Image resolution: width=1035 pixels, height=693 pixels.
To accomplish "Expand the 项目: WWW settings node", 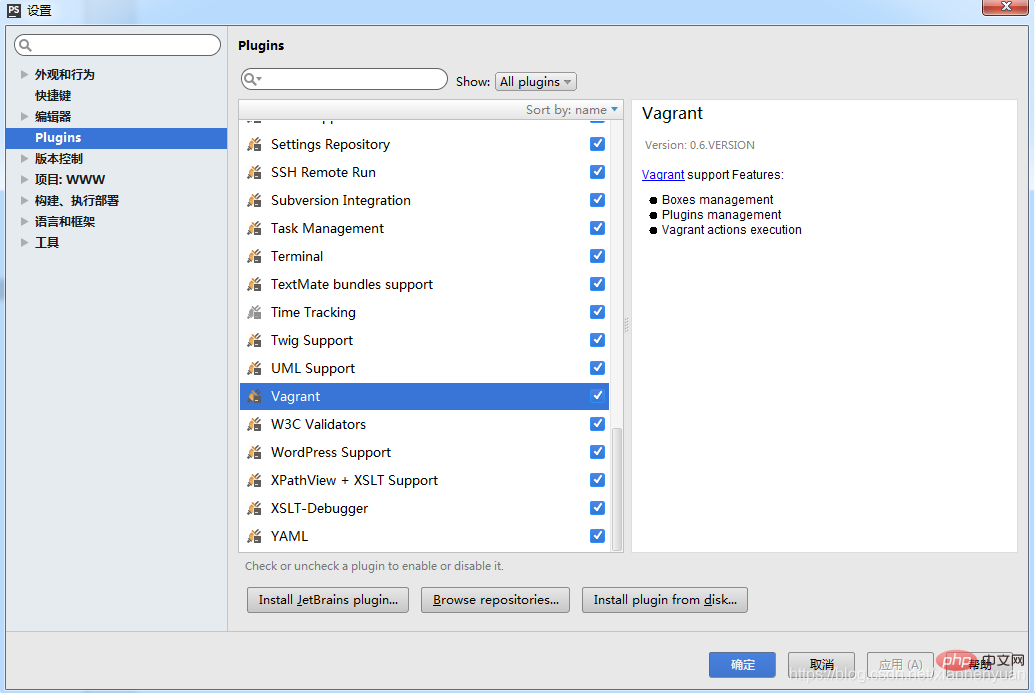I will tap(24, 180).
